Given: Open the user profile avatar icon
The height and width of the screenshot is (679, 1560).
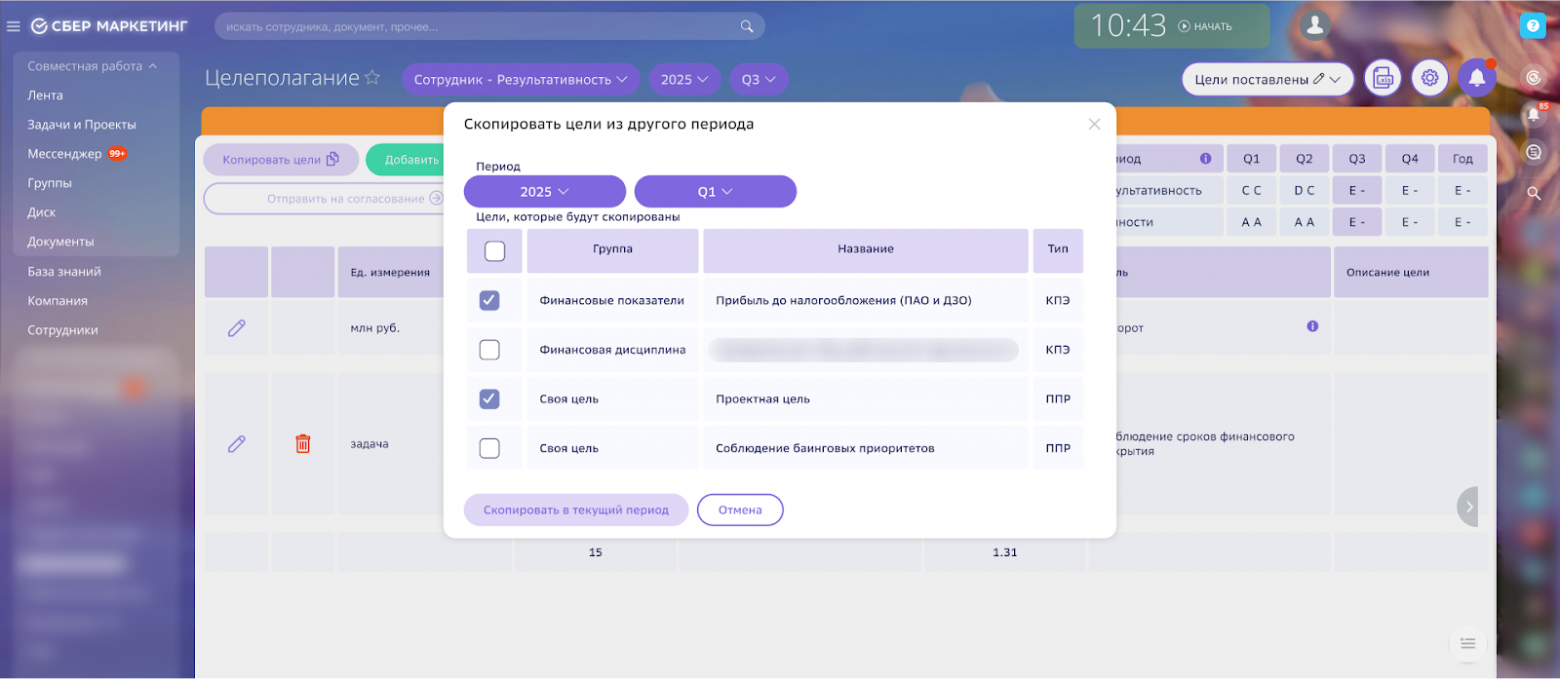Looking at the screenshot, I should pos(1315,26).
